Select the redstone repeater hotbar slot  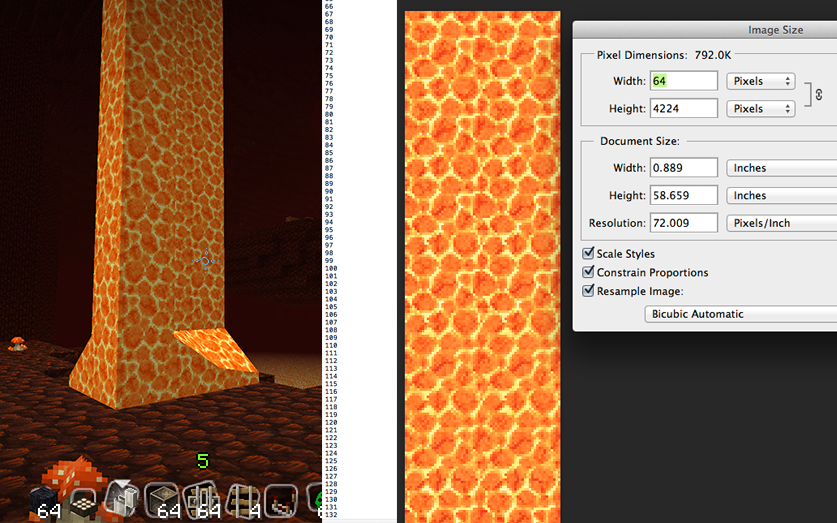pyautogui.click(x=281, y=502)
